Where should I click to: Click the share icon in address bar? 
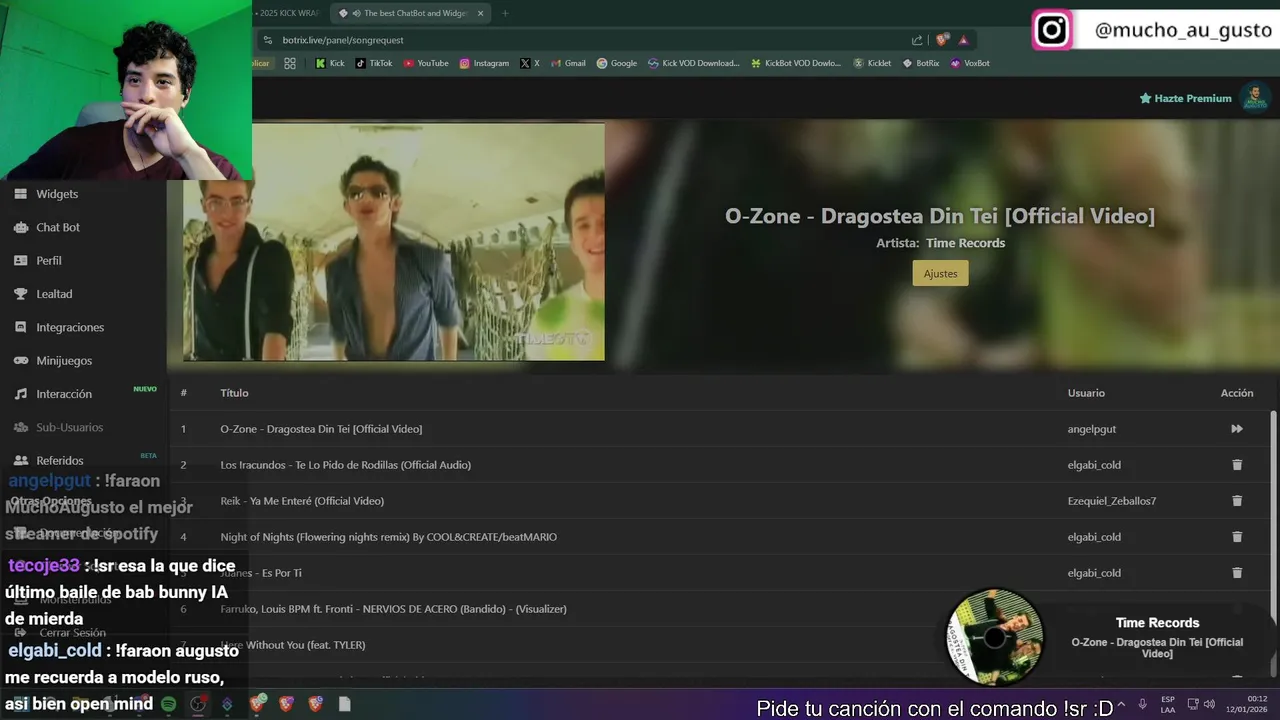tap(917, 40)
